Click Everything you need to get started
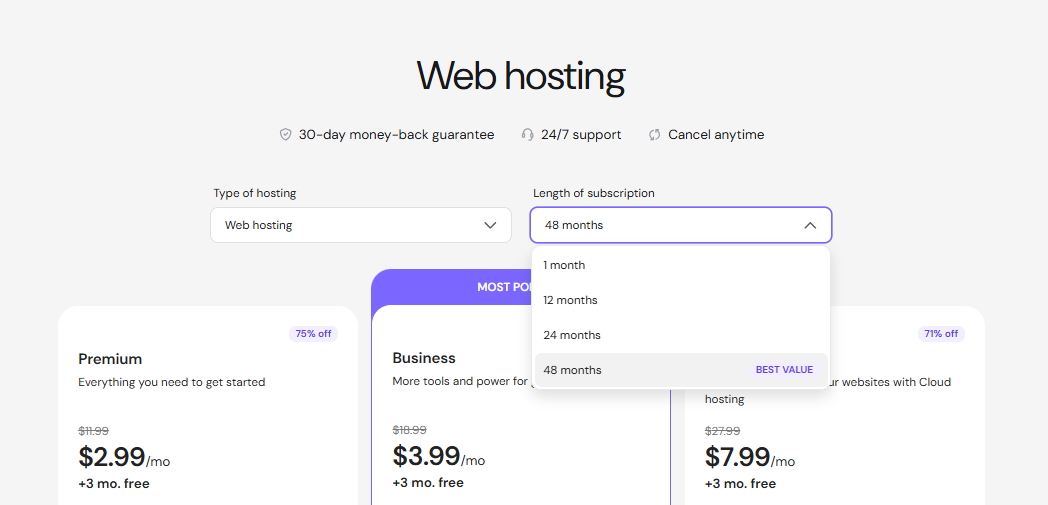The image size is (1048, 505). coord(172,383)
